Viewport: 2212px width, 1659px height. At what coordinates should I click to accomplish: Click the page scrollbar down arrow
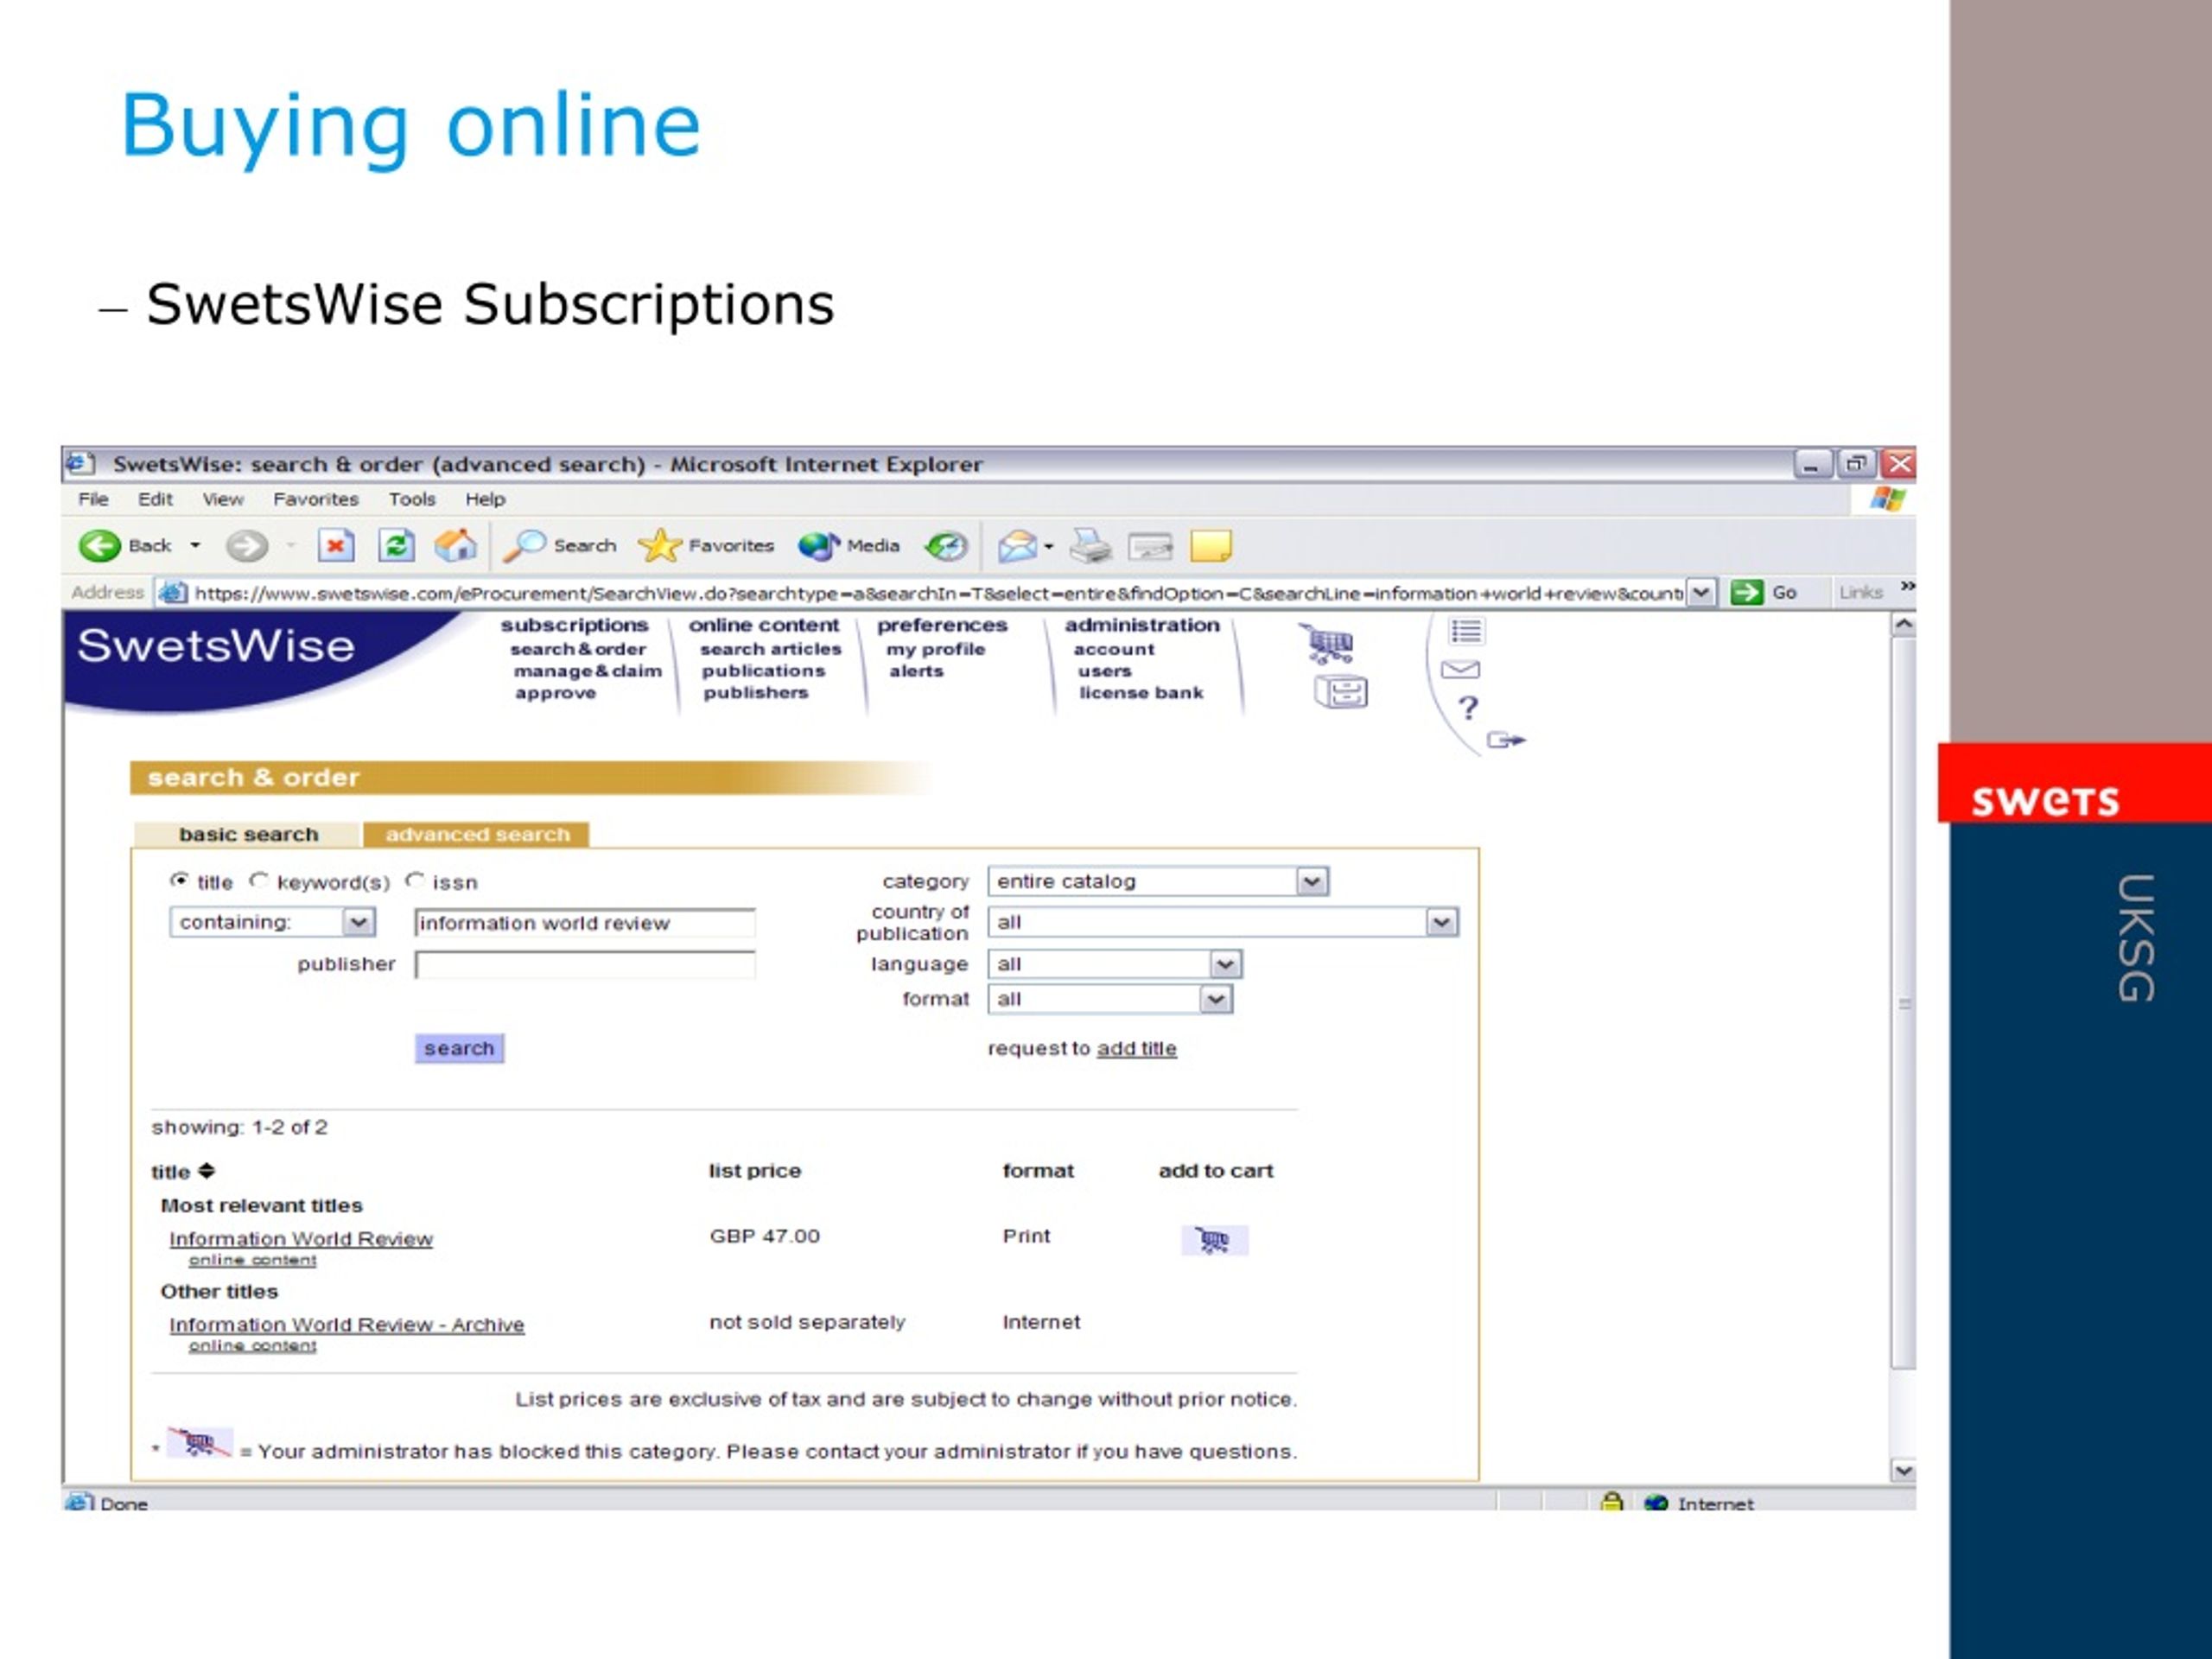(1903, 1470)
